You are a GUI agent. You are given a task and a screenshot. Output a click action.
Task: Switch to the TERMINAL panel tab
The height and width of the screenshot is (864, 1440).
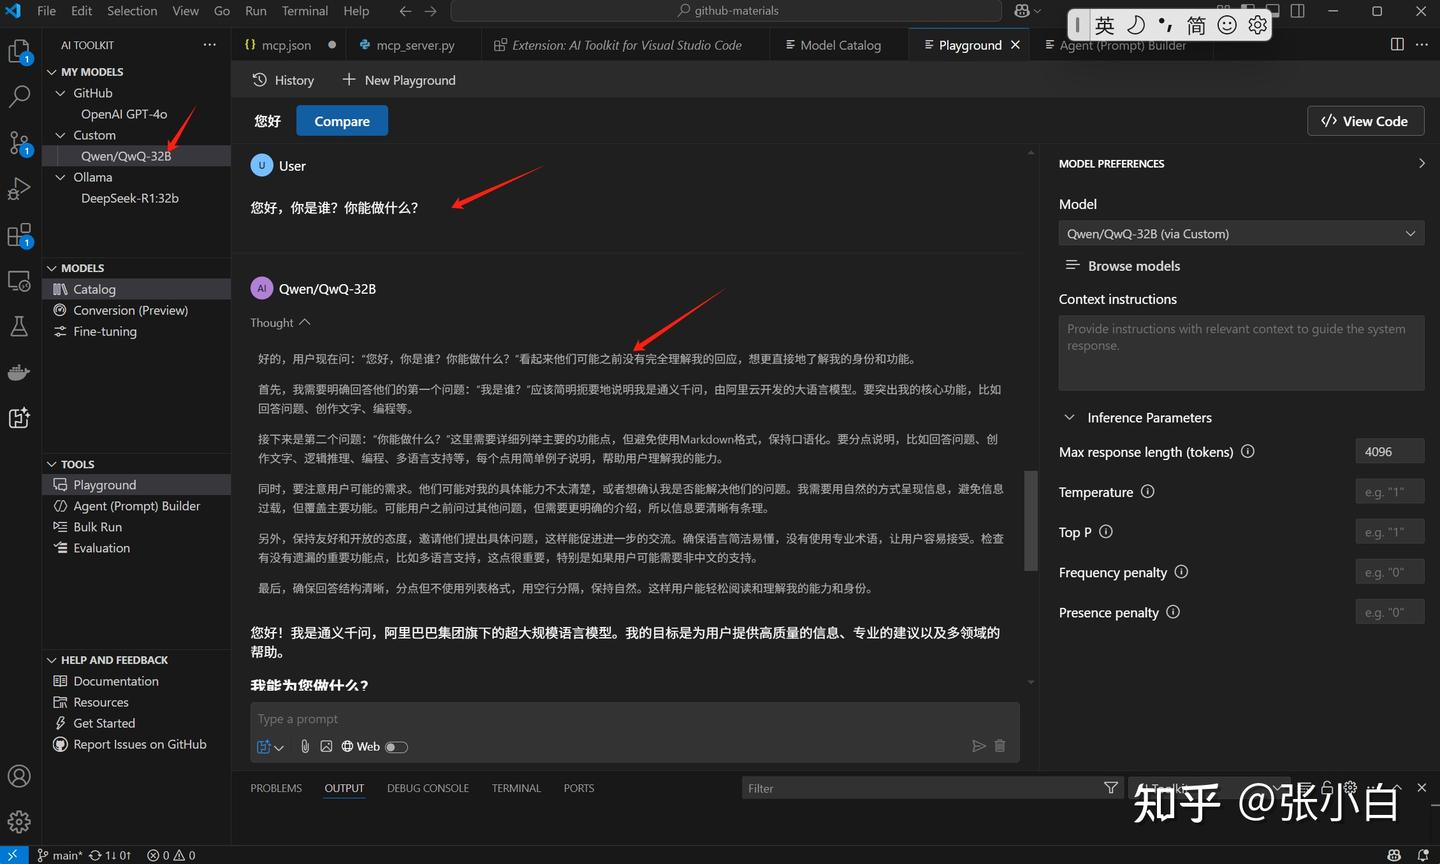(516, 788)
